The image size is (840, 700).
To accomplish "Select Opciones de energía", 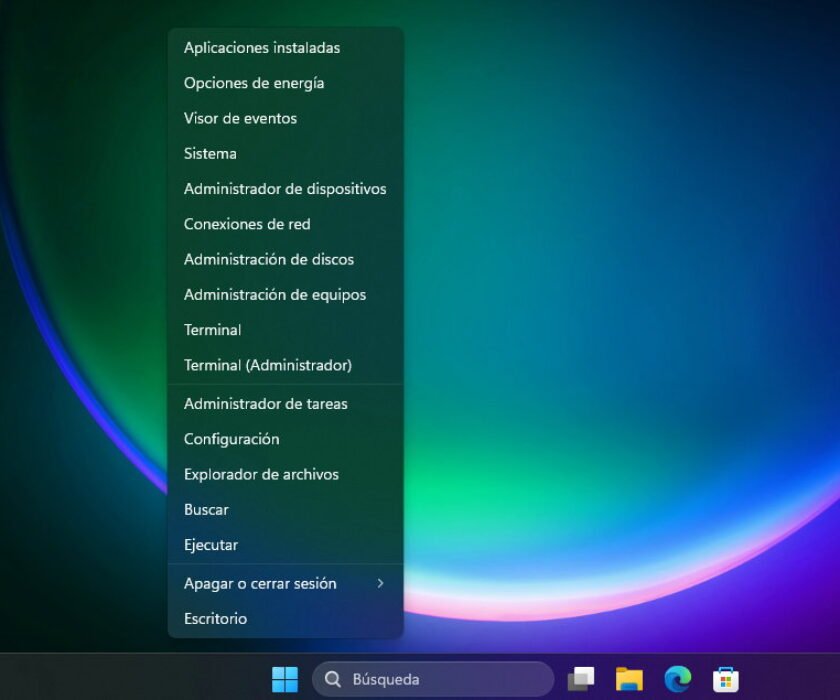I will point(286,83).
